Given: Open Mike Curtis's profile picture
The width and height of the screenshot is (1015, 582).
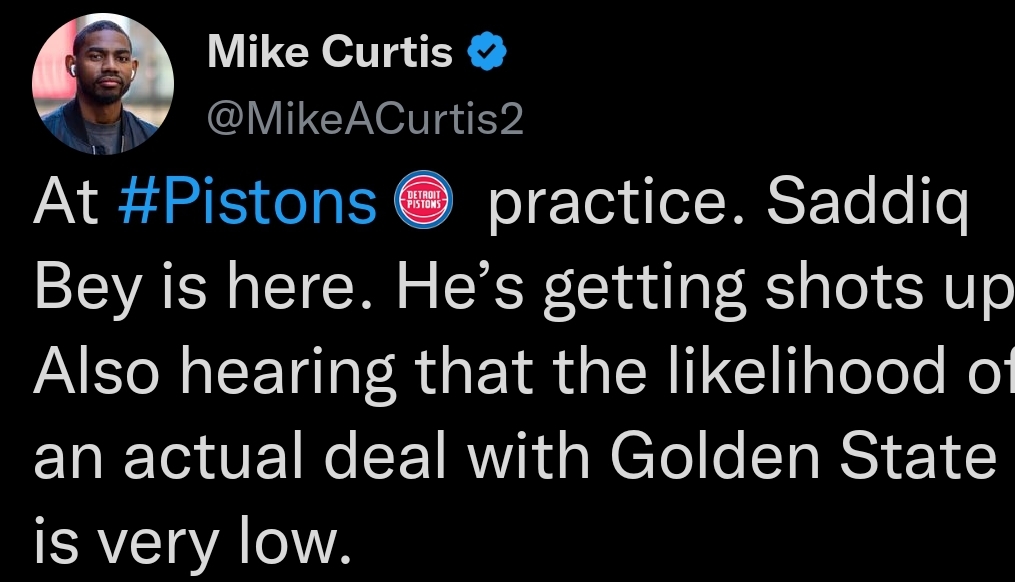Looking at the screenshot, I should (x=103, y=84).
